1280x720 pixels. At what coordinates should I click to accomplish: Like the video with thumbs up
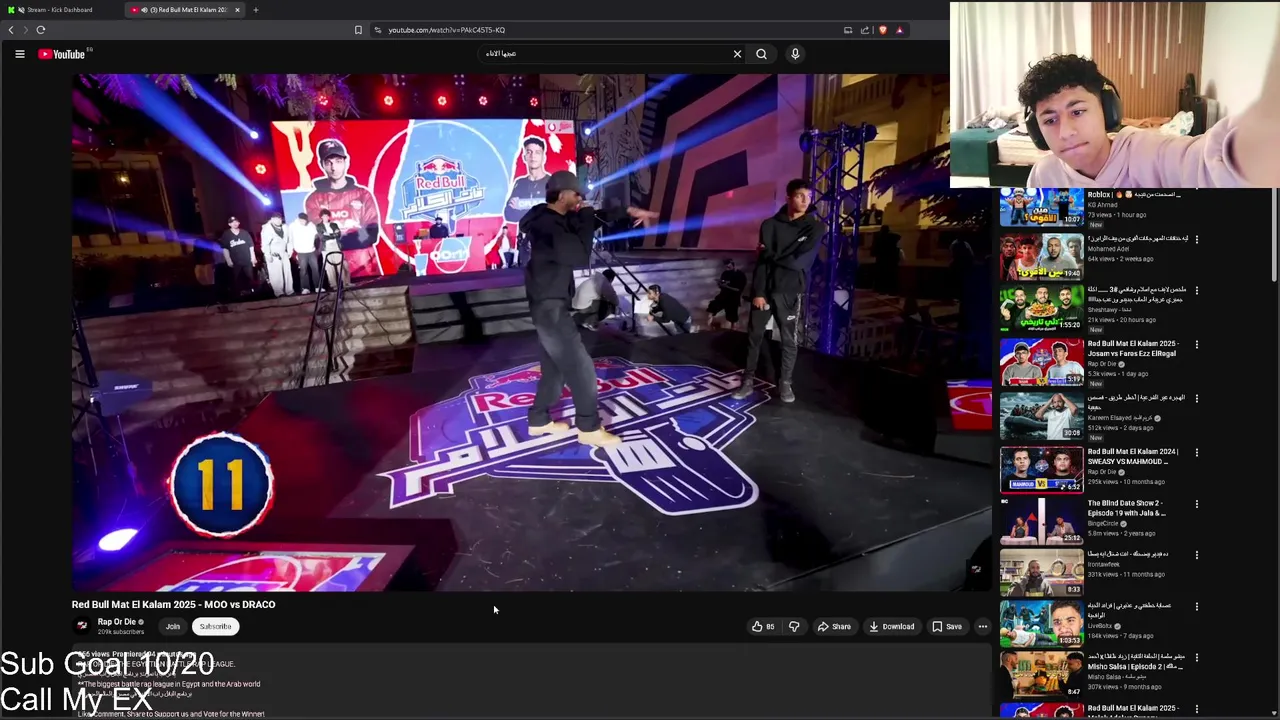[764, 627]
